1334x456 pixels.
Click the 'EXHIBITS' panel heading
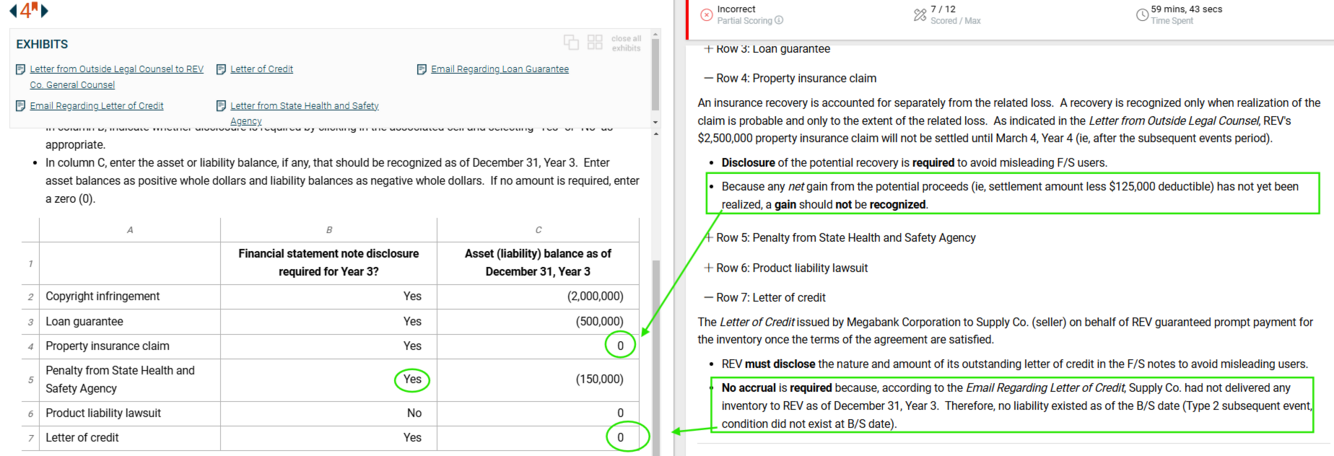[42, 44]
